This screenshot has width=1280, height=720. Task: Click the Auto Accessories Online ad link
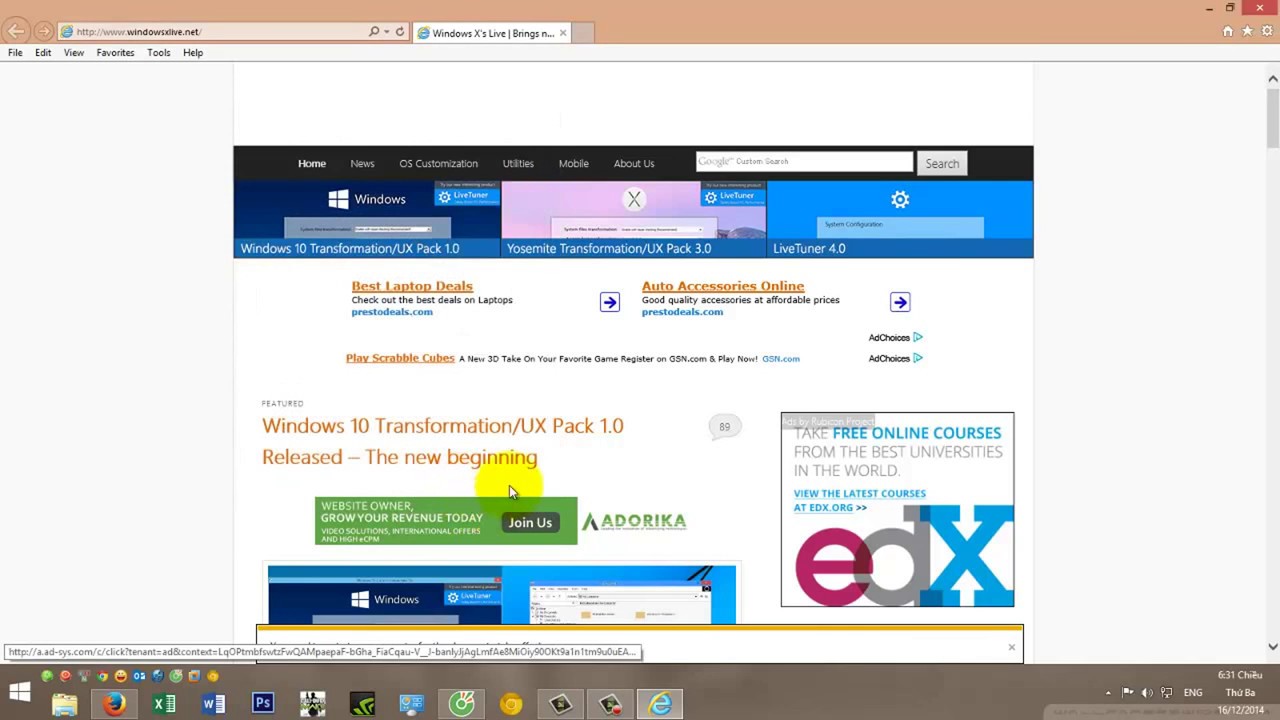(723, 286)
